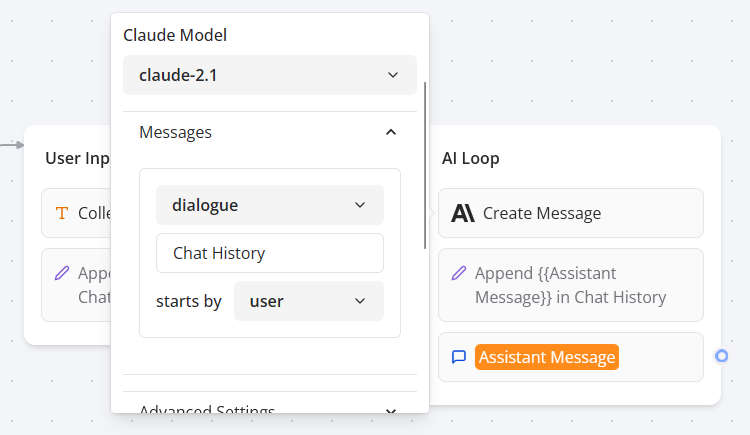Screen dimensions: 750x435
Task: Click the blue output connector circle of AI Loop
Action: 722,356
